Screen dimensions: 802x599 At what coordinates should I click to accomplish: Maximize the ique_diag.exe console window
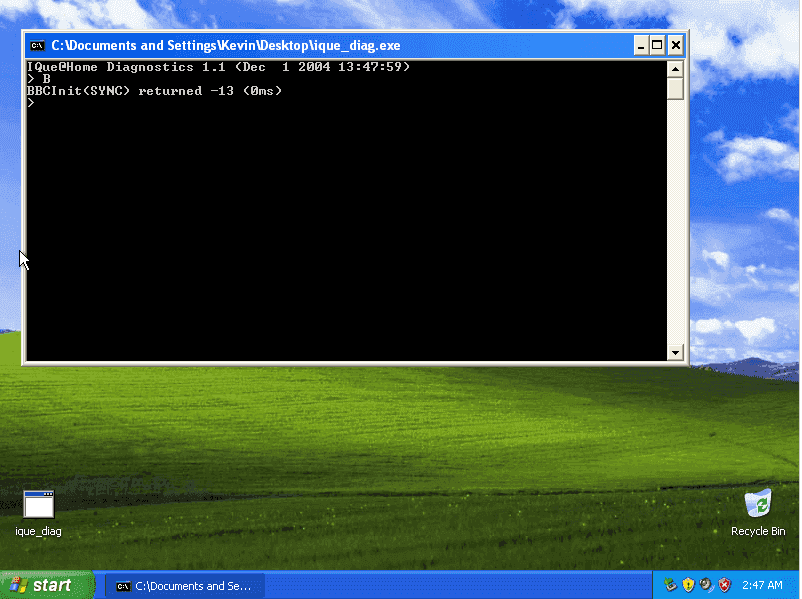point(658,46)
